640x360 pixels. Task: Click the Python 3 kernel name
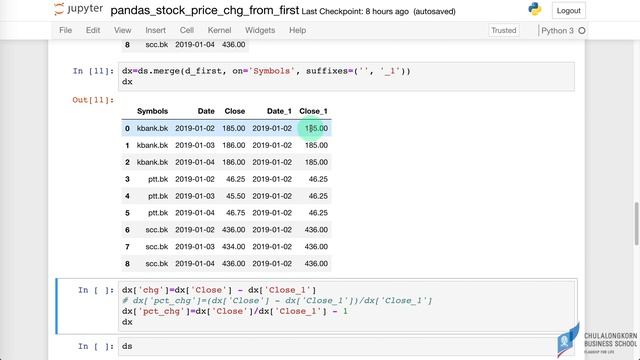tap(557, 31)
